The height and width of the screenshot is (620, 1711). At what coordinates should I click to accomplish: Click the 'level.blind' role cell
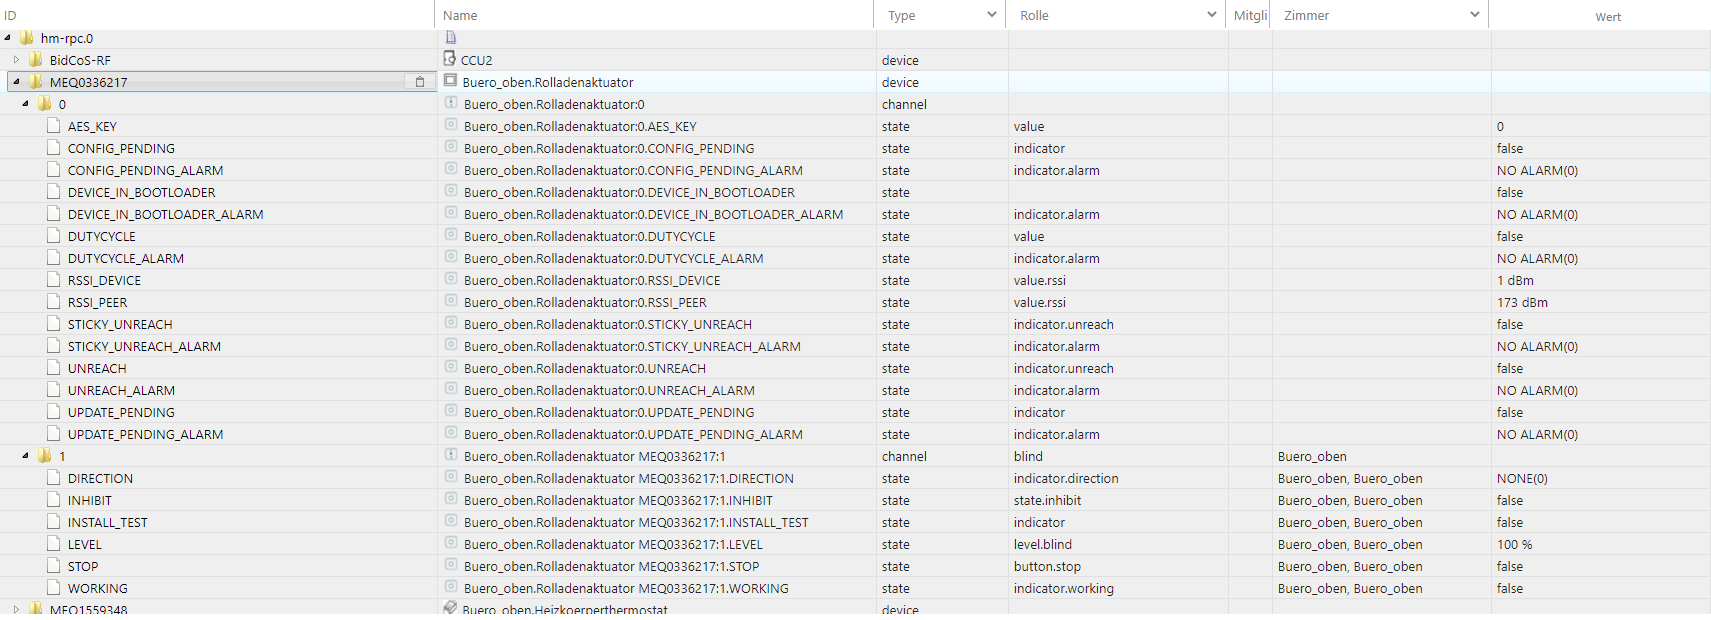coord(1042,544)
